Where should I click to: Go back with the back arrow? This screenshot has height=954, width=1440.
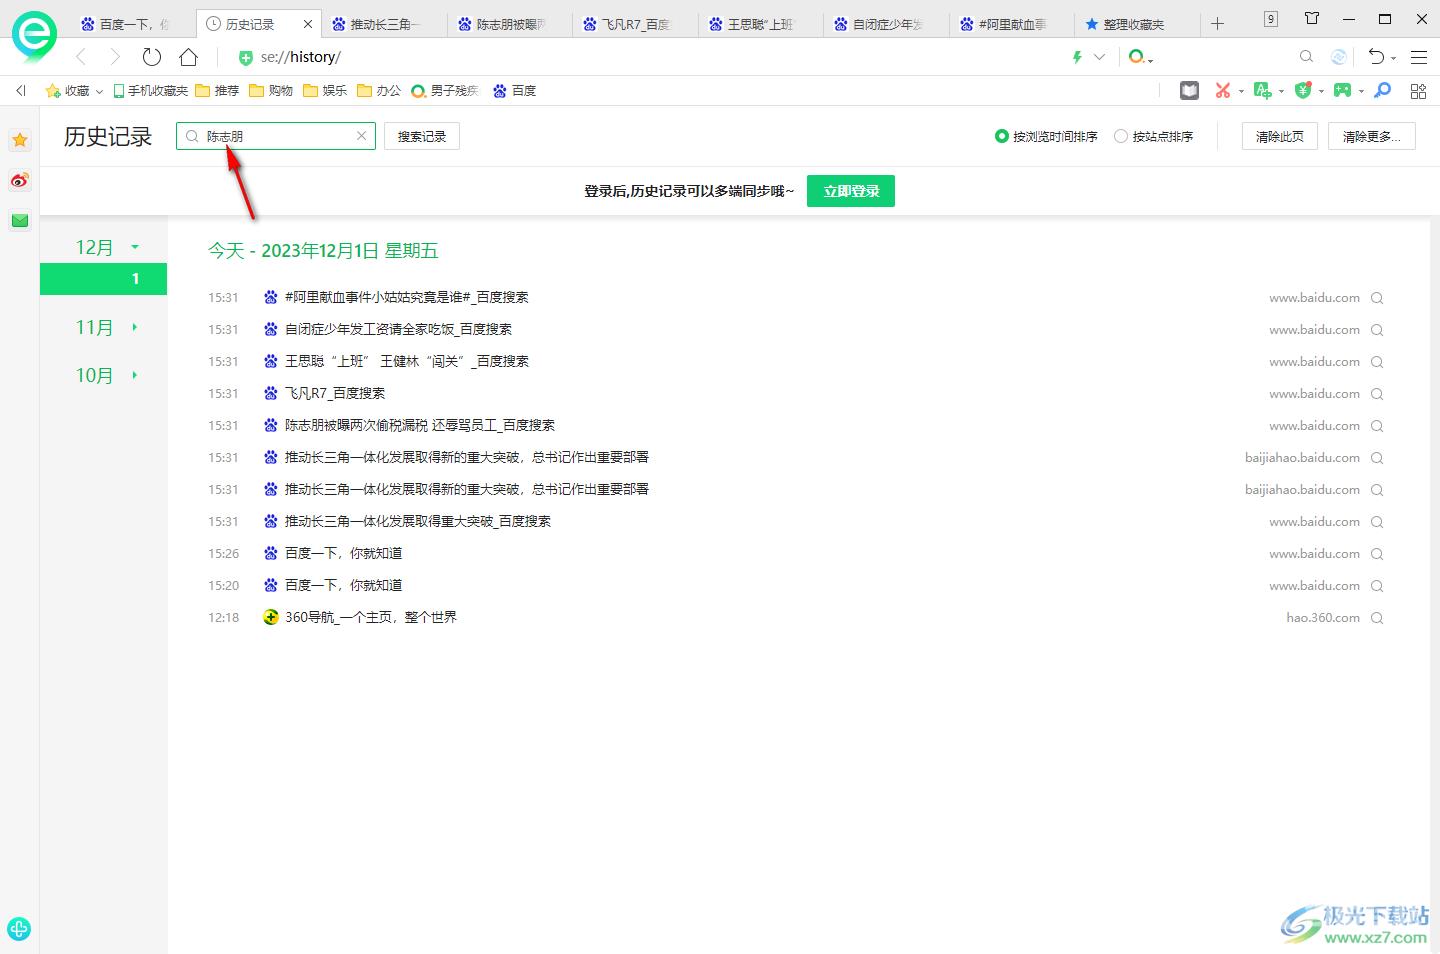pos(82,57)
